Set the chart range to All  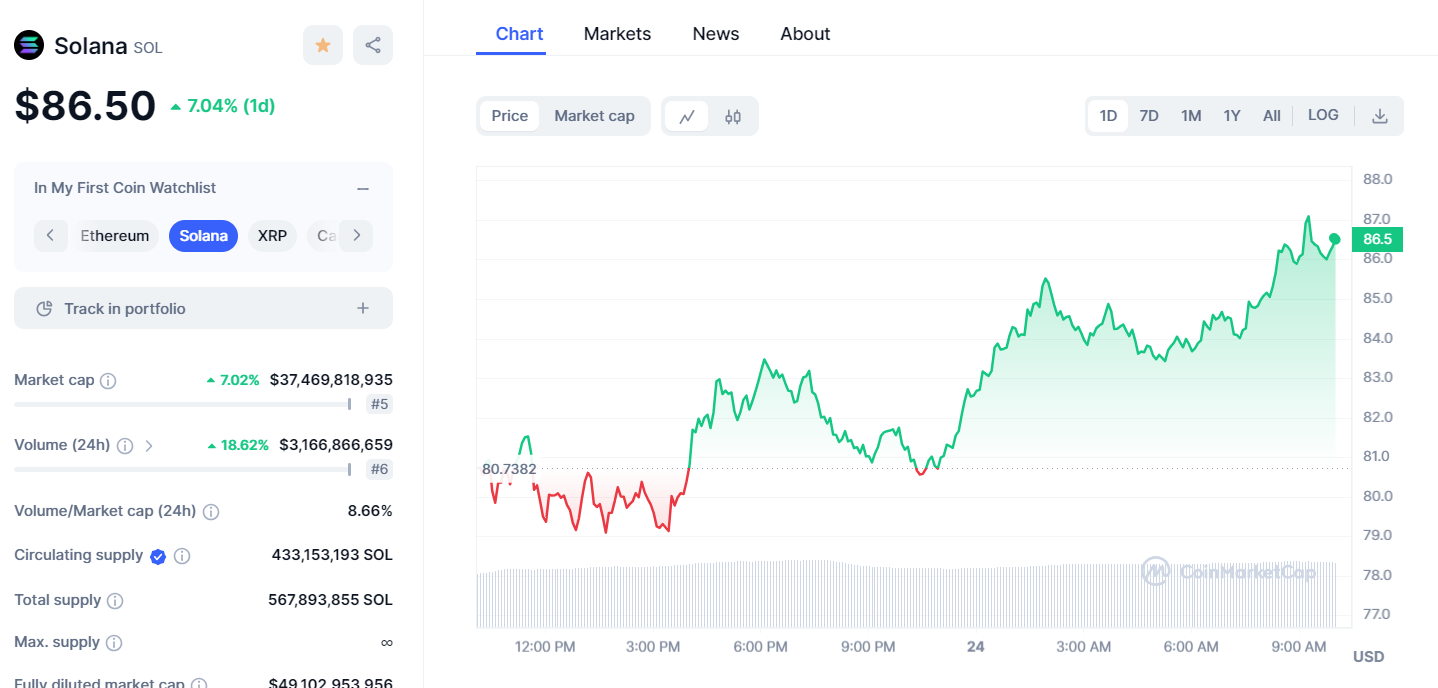click(1272, 116)
